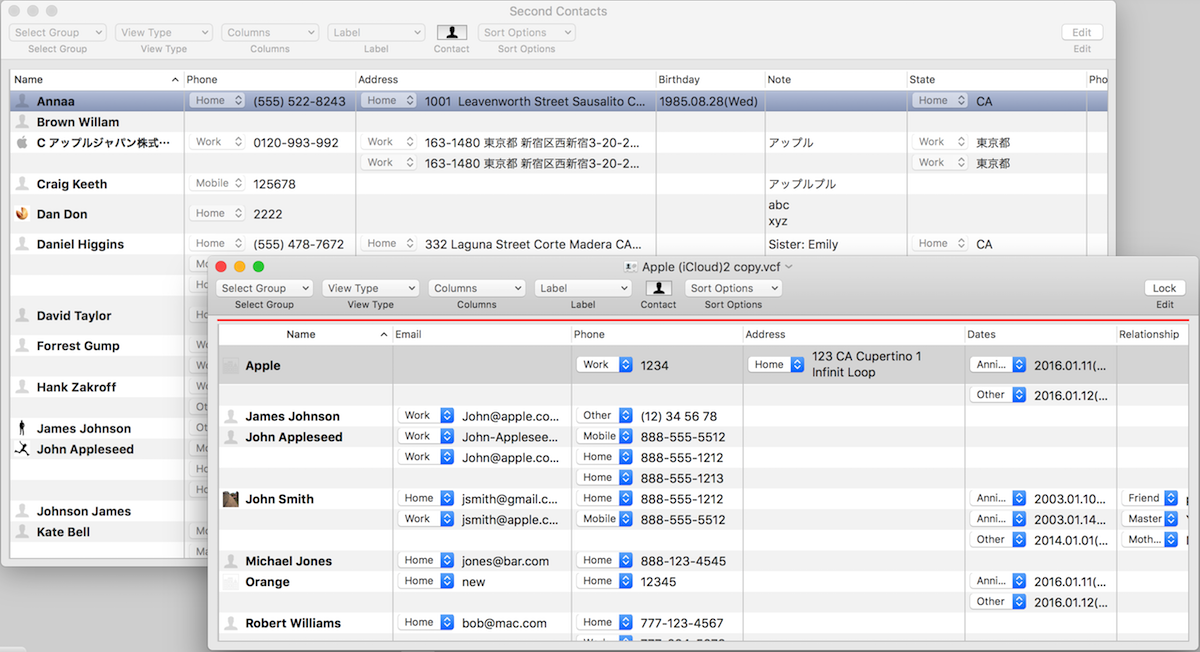Open the Label dropdown in Second Contacts

point(376,33)
